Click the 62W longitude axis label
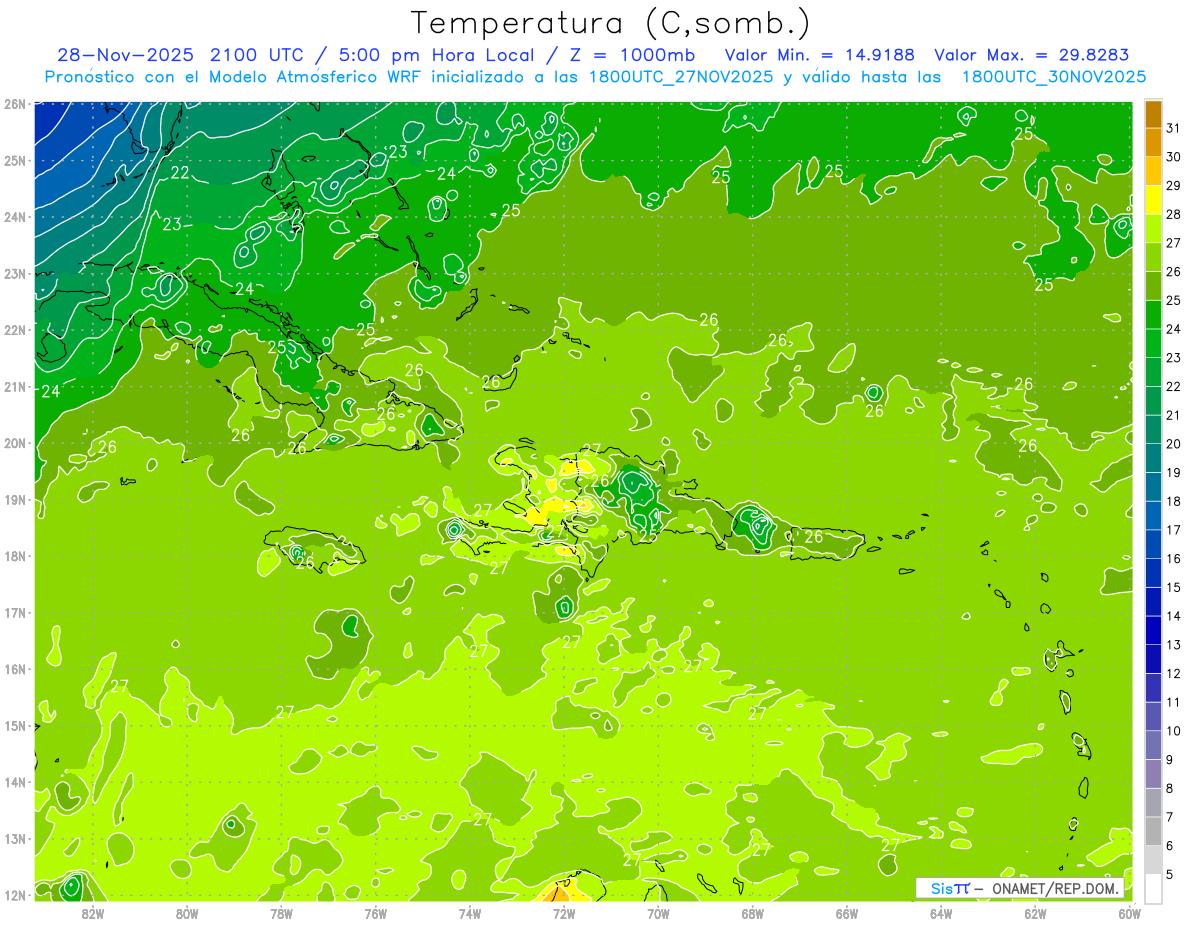This screenshot has width=1200, height=927. (x=1035, y=913)
